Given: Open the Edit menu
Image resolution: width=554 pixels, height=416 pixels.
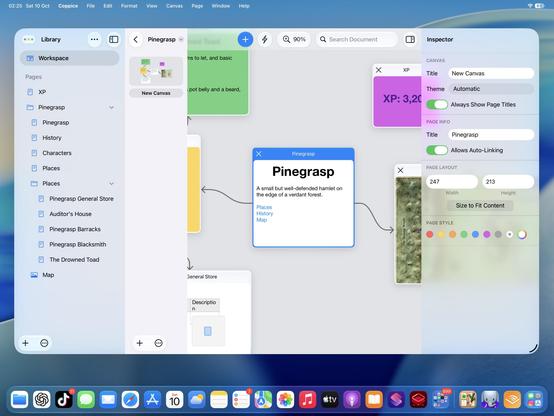Looking at the screenshot, I should tap(107, 6).
